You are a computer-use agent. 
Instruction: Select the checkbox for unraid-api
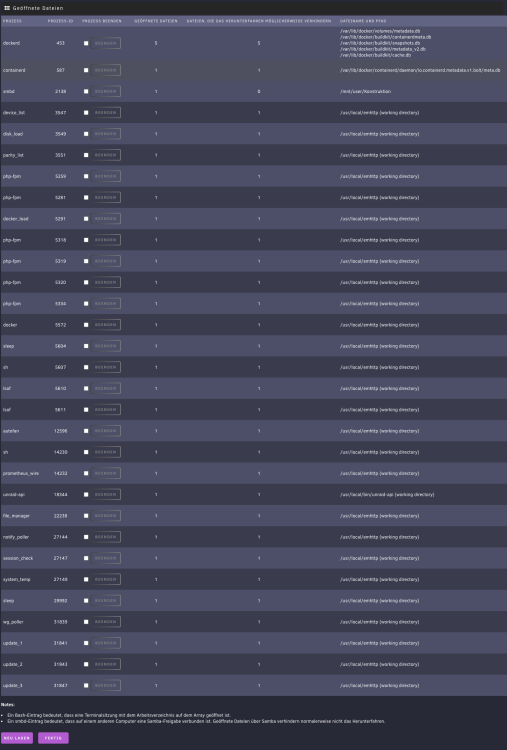(86, 495)
